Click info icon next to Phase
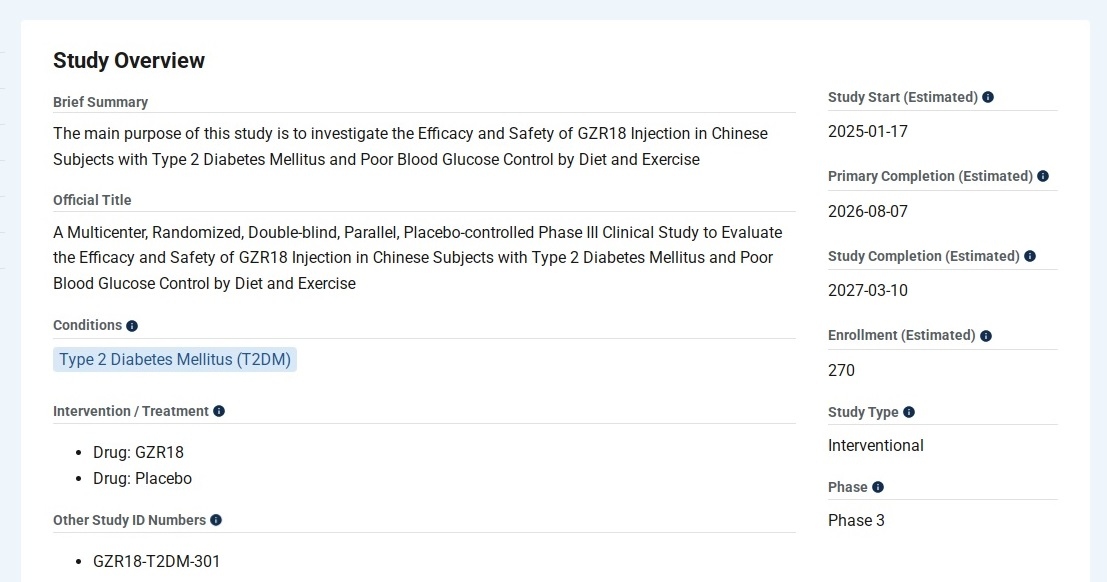Screen dimensions: 1107x582 tap(878, 487)
